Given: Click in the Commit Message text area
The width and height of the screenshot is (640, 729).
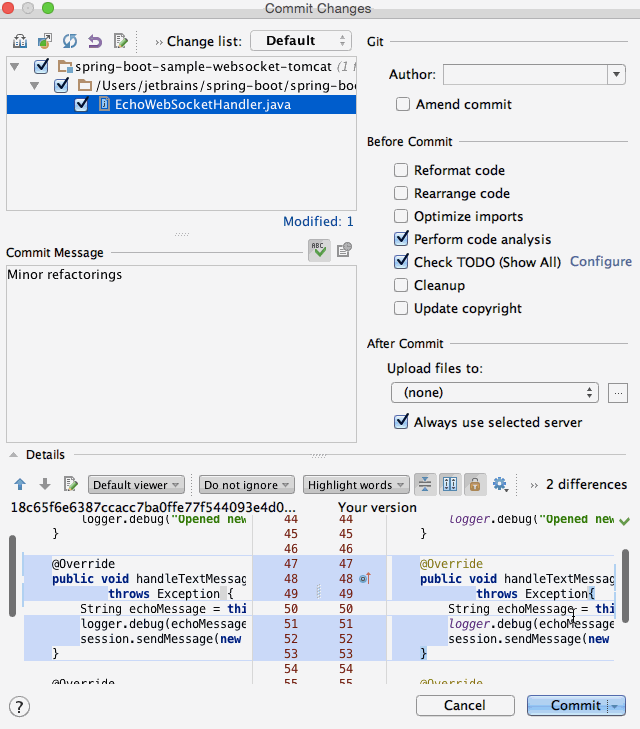Looking at the screenshot, I should tap(181, 354).
